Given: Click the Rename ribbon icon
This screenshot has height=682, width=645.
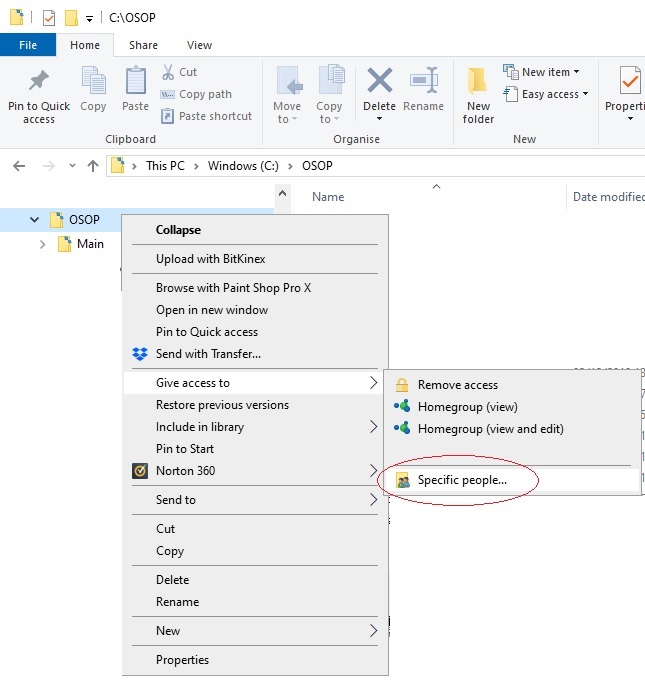Looking at the screenshot, I should click(424, 80).
